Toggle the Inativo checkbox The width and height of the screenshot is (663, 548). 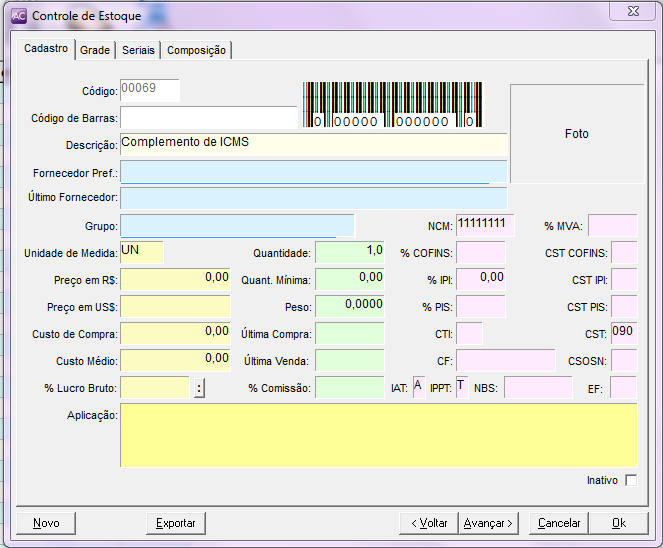[630, 480]
